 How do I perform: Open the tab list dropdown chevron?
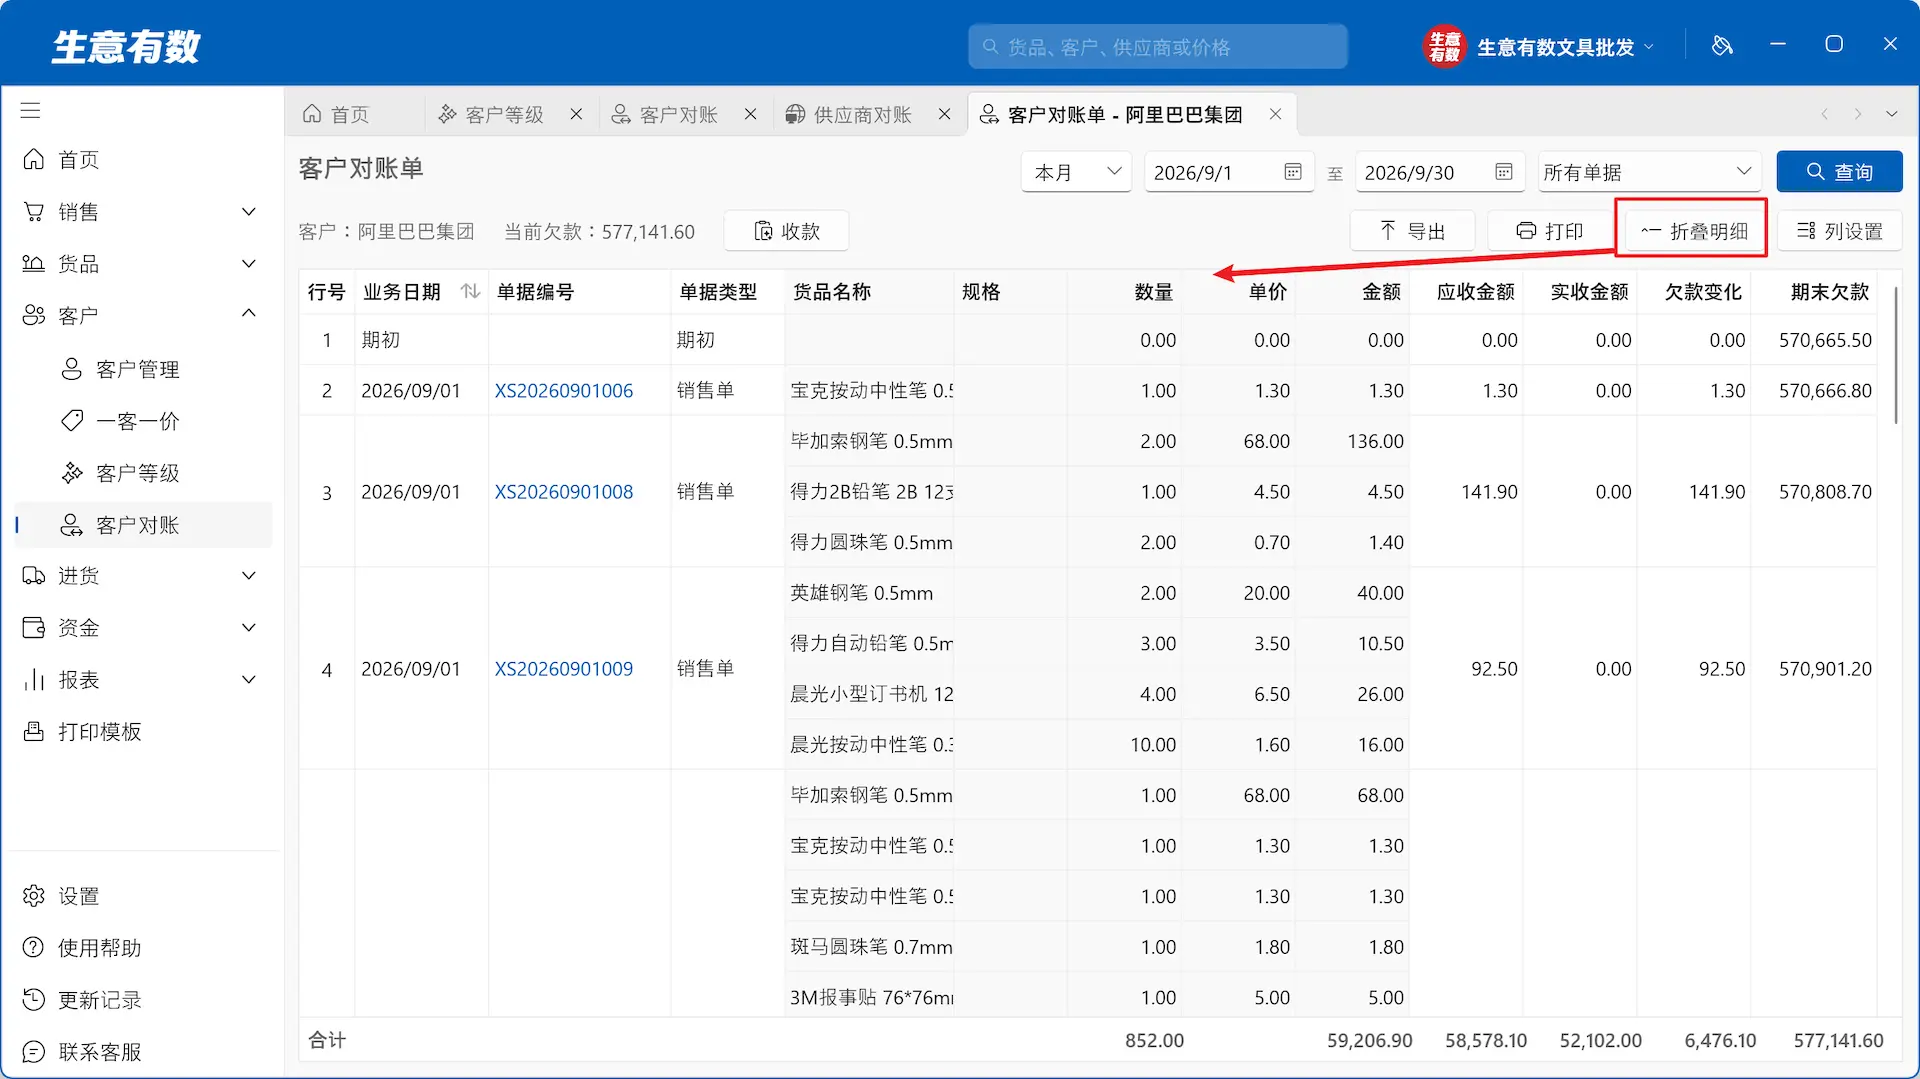(1892, 114)
